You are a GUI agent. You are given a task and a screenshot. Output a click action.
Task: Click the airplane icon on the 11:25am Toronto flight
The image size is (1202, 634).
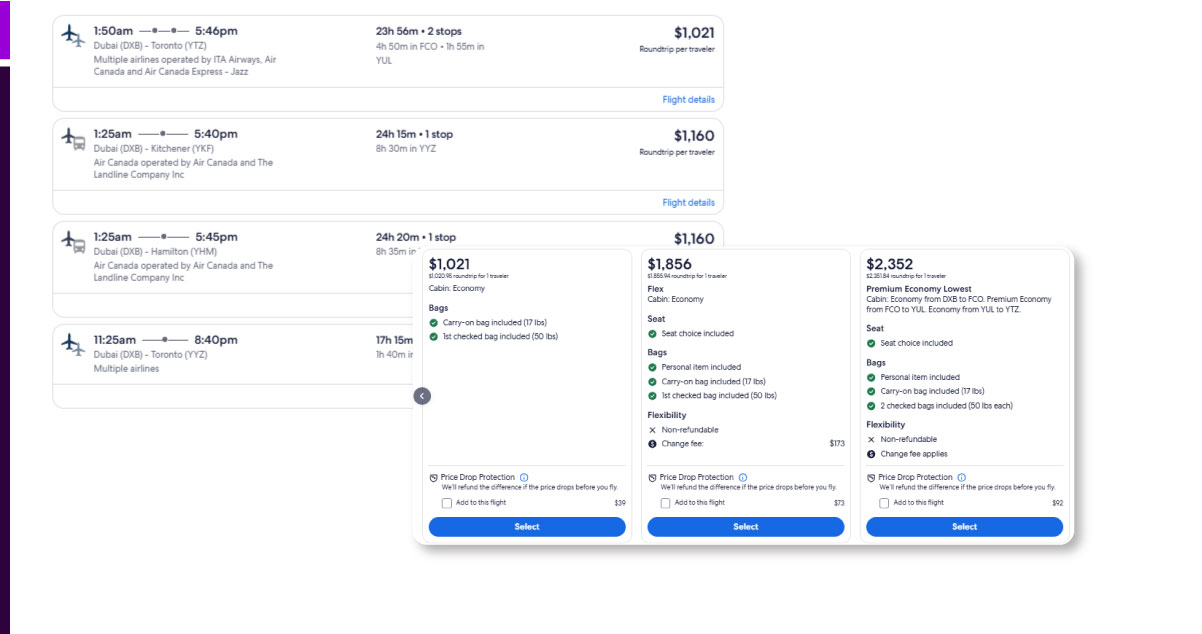[x=73, y=345]
